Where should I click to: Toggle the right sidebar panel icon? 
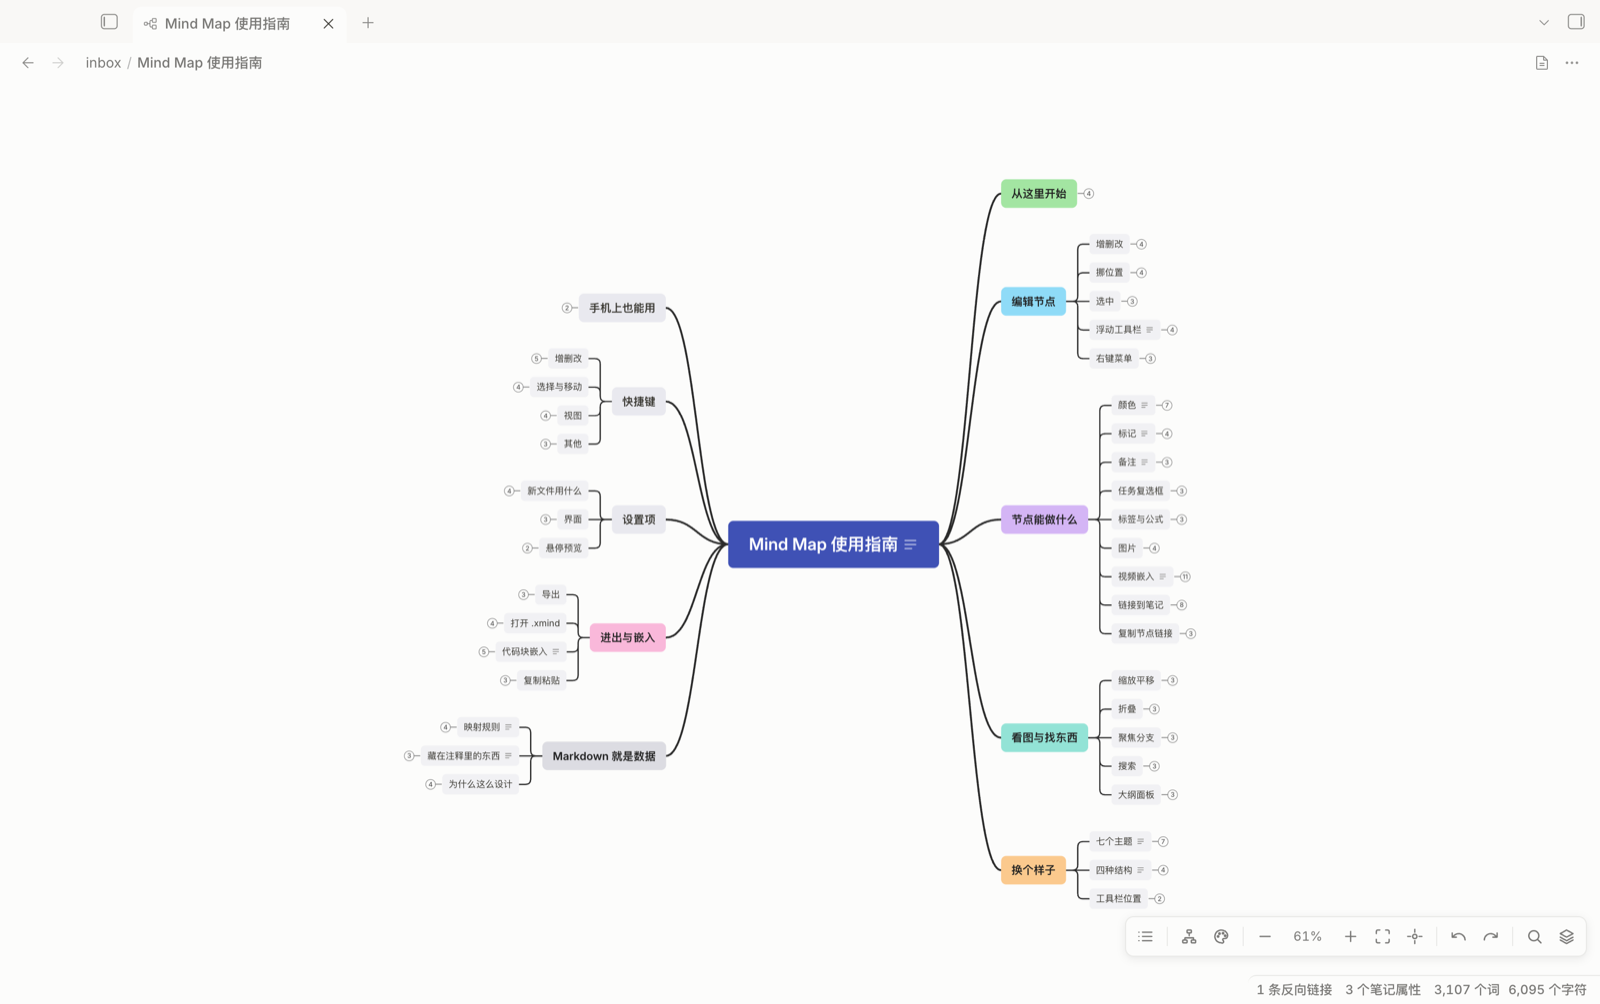coord(1576,22)
